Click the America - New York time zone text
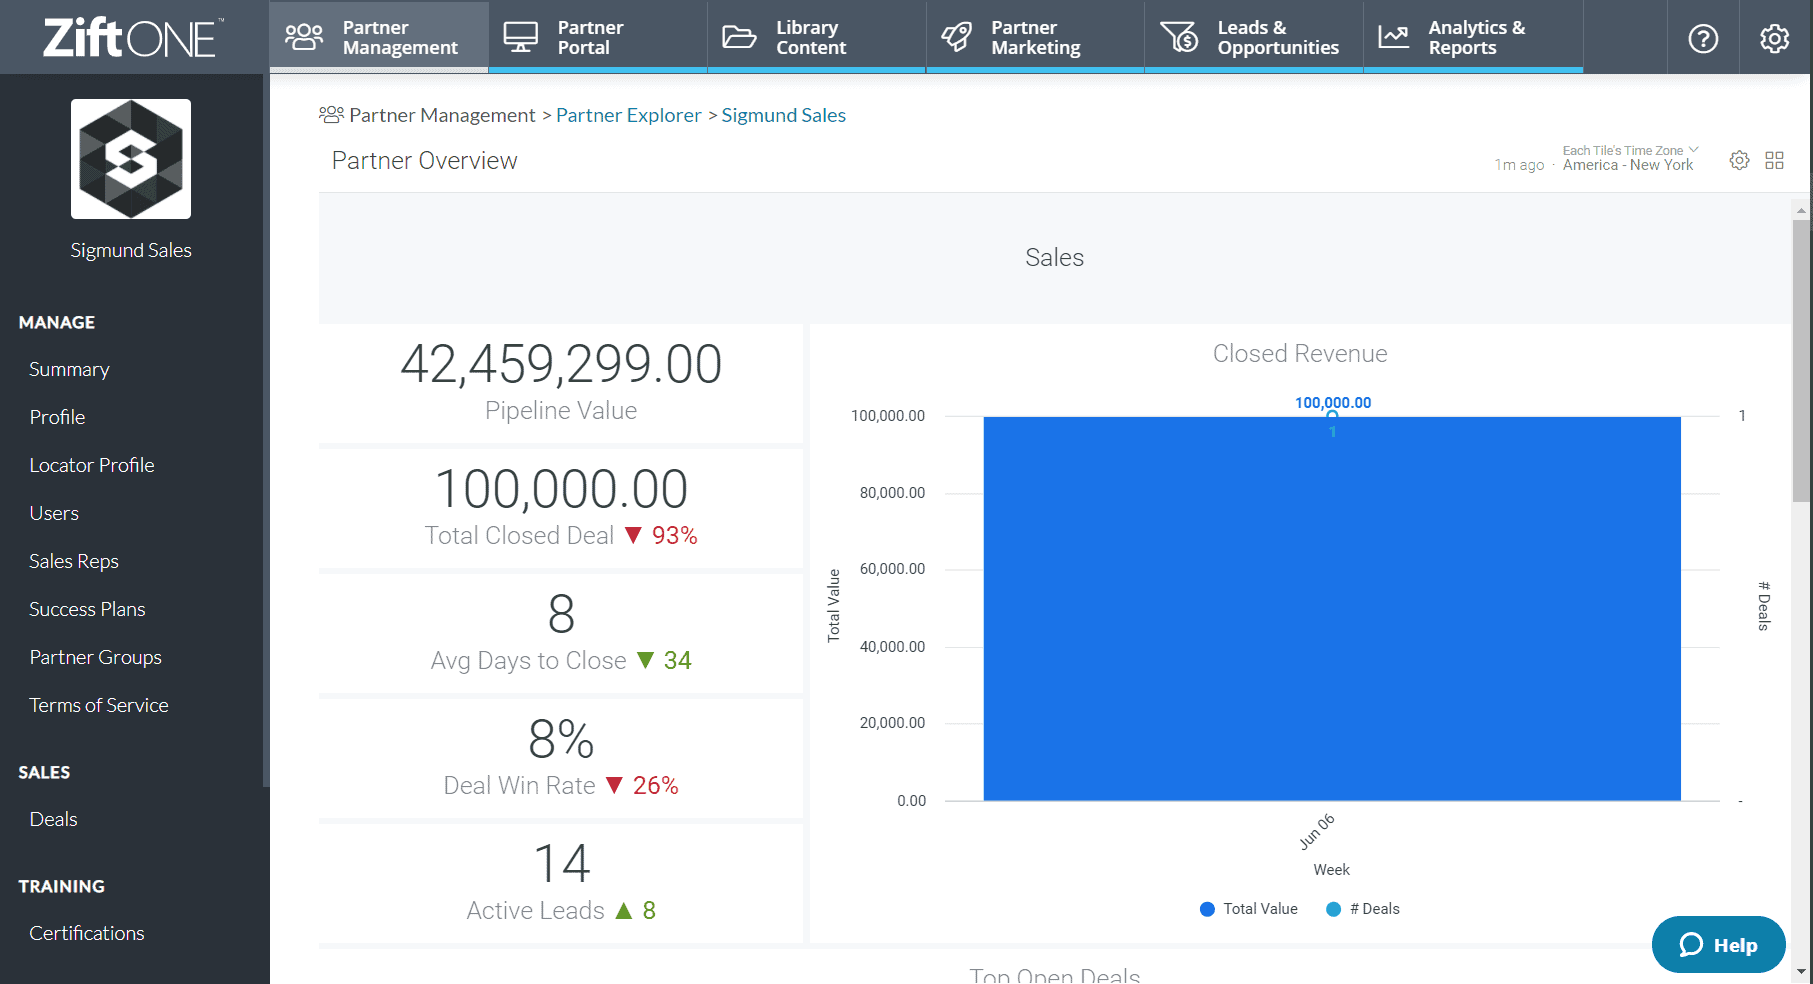 [x=1628, y=165]
